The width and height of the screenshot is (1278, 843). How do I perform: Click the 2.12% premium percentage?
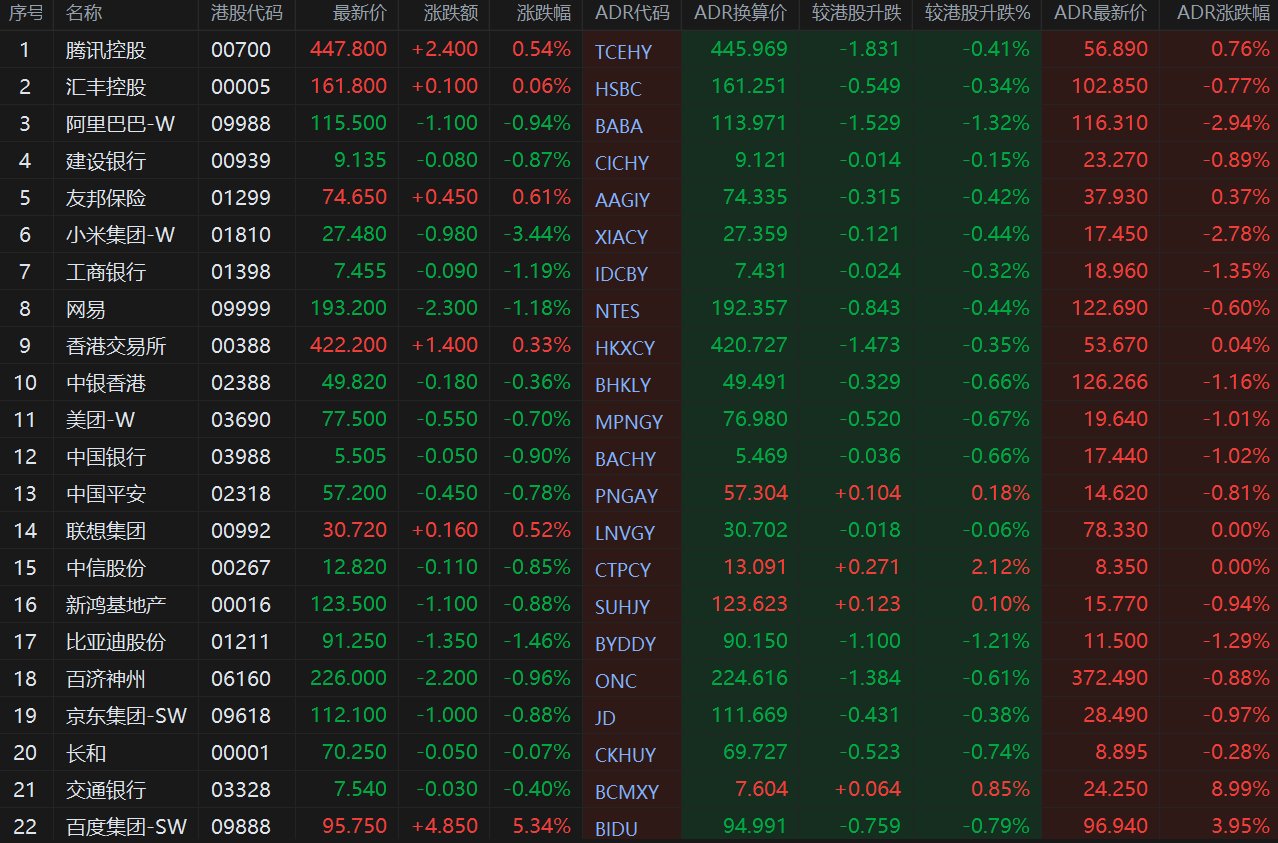(x=1001, y=568)
